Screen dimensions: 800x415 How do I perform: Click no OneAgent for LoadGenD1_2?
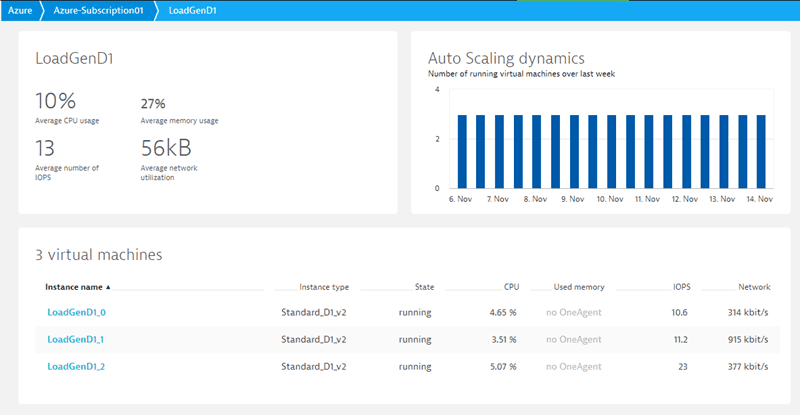(573, 367)
